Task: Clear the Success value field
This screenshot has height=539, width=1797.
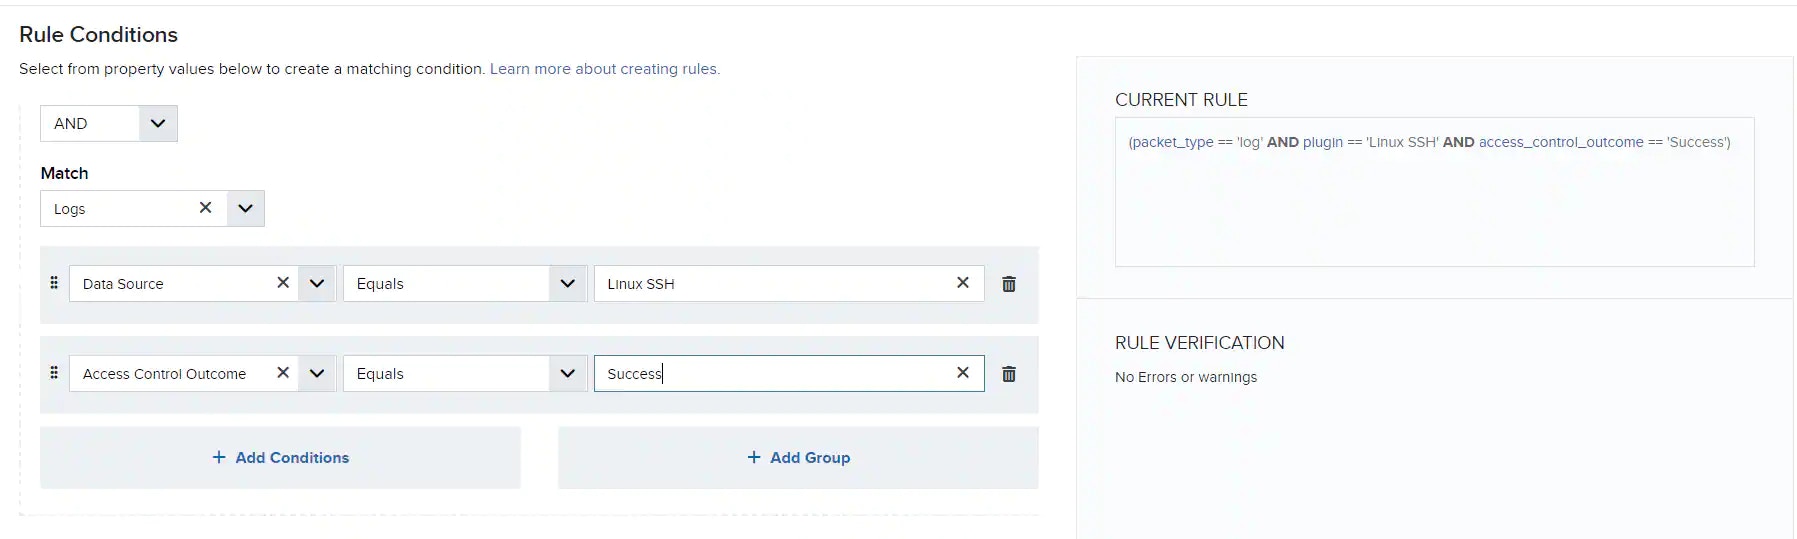Action: tap(963, 373)
